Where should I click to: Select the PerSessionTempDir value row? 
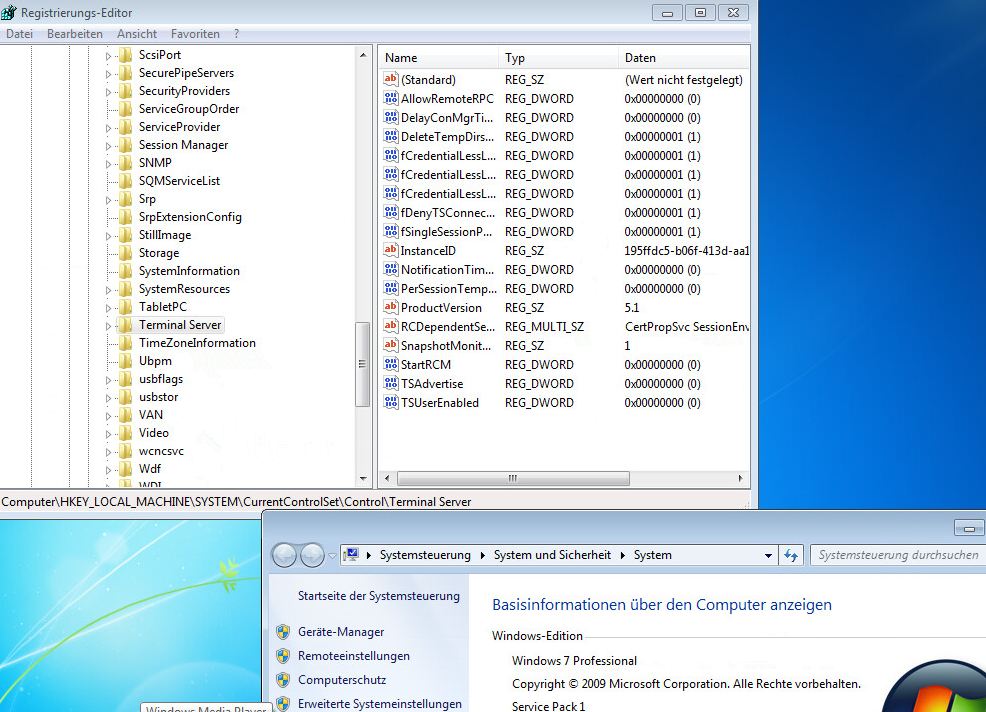(x=564, y=288)
